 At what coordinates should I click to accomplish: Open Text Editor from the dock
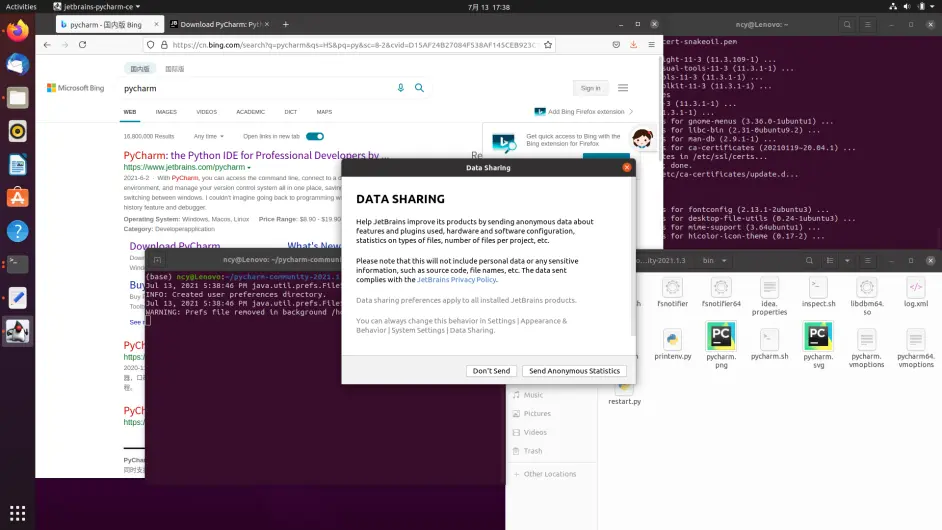17,297
